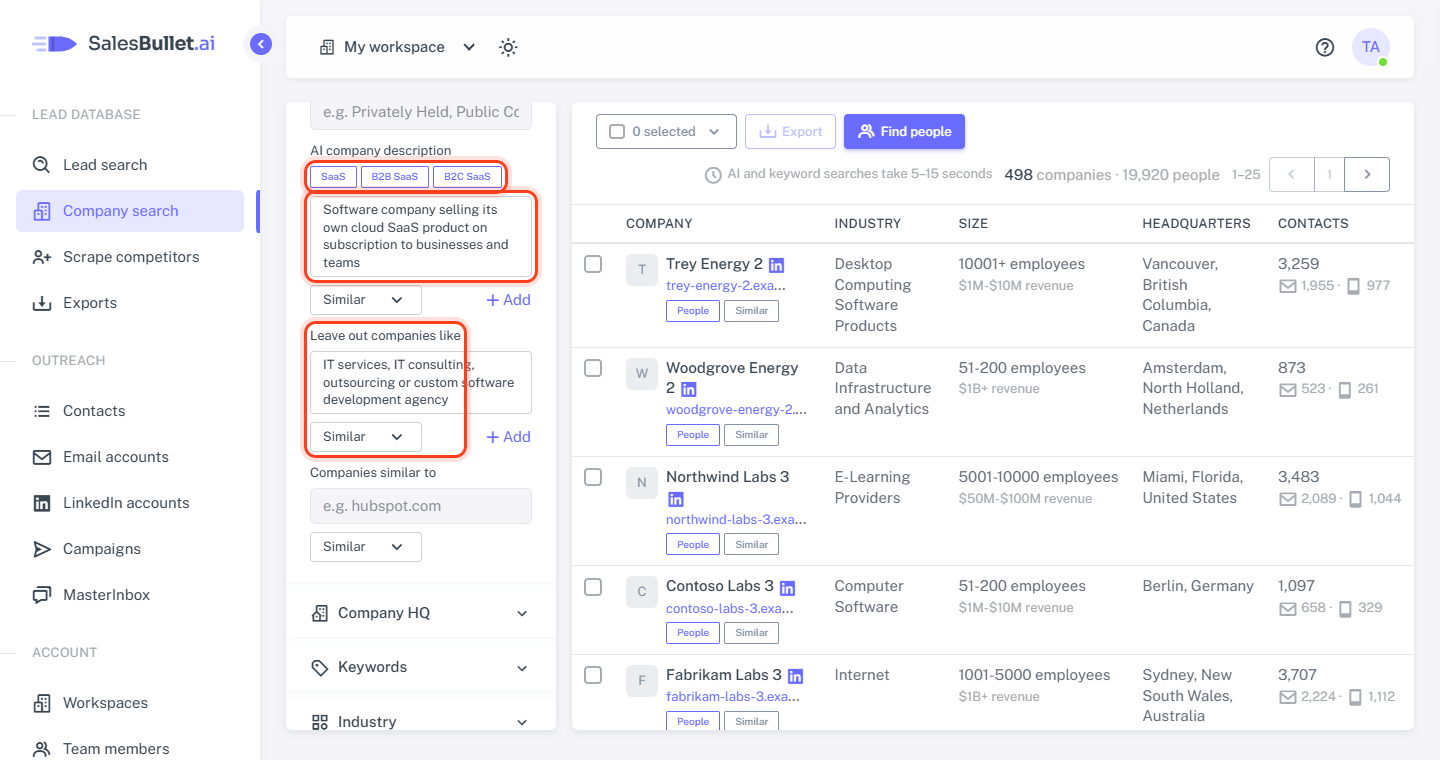
Task: Open Similar dropdown under Companies similar to
Action: click(x=366, y=547)
